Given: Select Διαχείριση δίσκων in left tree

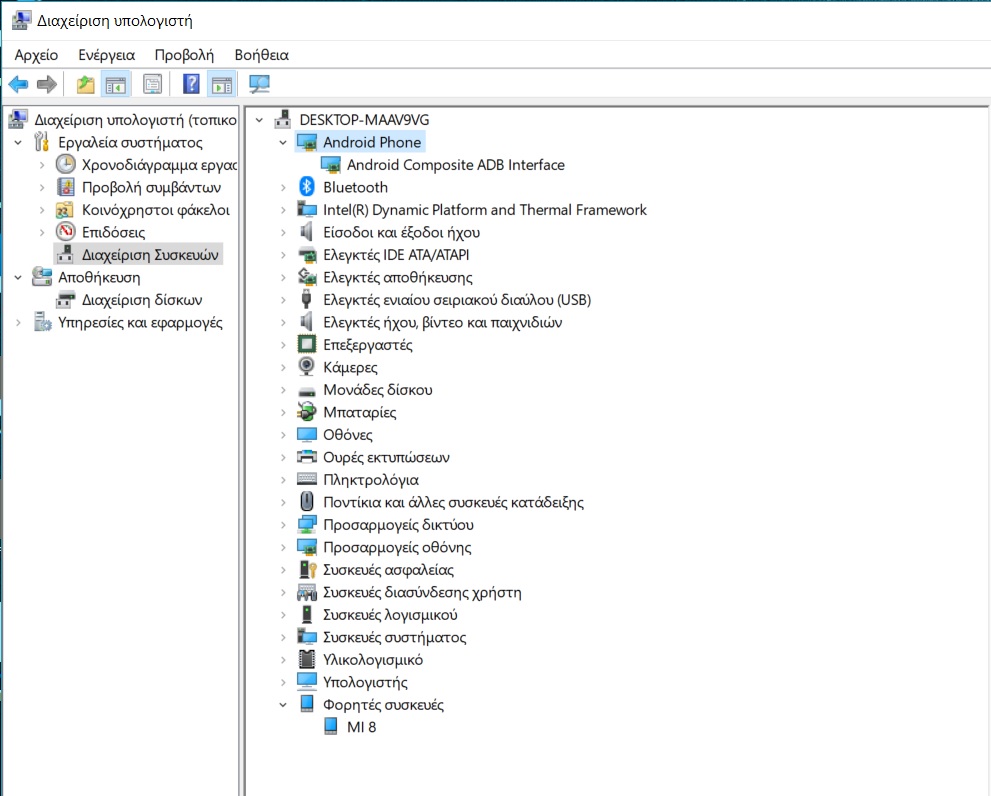Looking at the screenshot, I should point(142,300).
